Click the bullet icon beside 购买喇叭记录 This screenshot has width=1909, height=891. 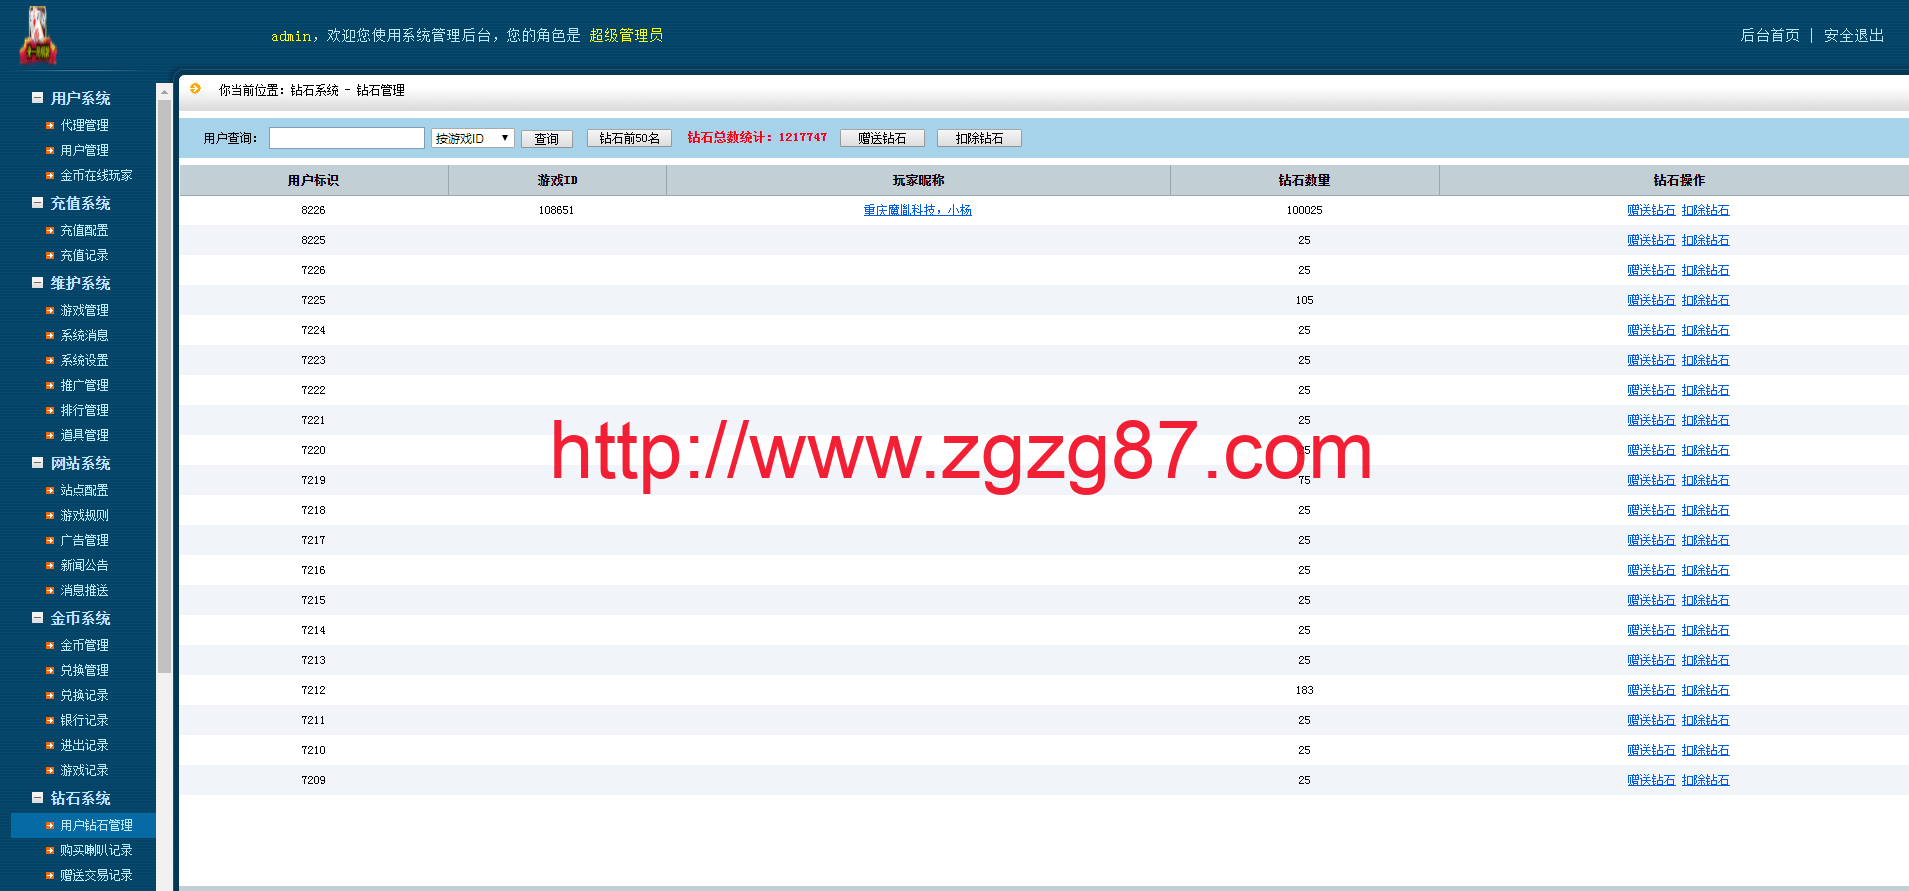tap(50, 850)
